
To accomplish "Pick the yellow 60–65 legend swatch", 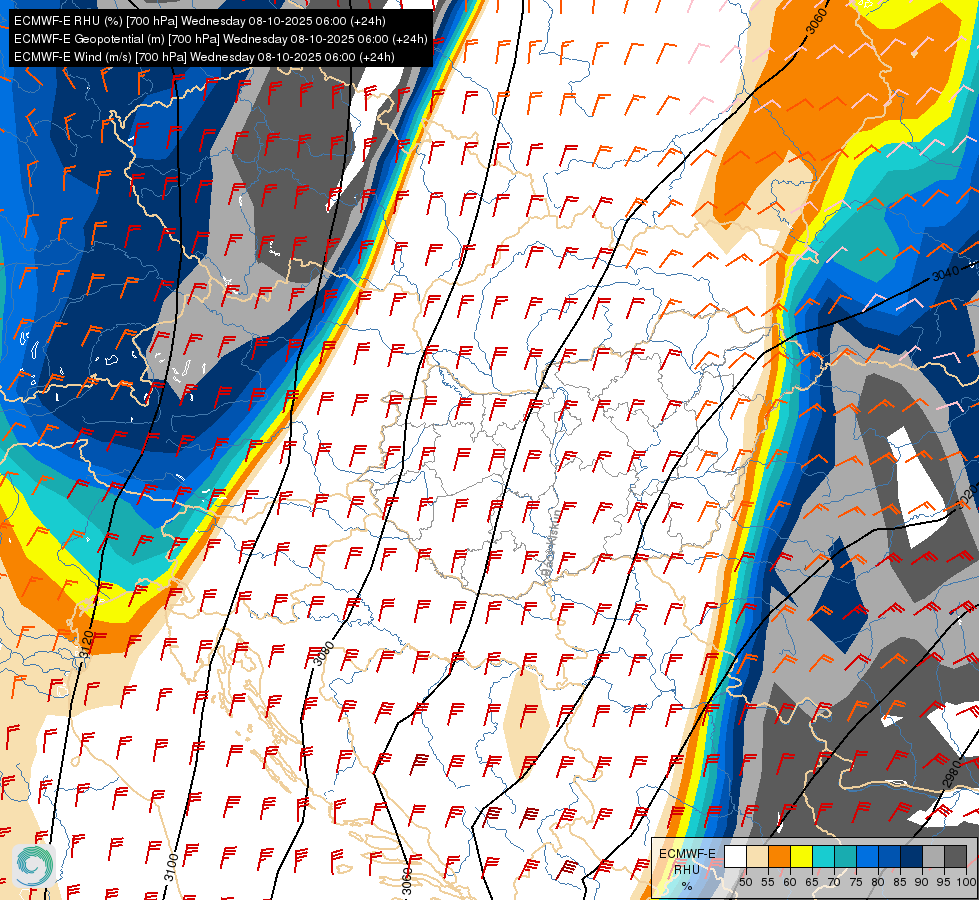I will tap(801, 856).
